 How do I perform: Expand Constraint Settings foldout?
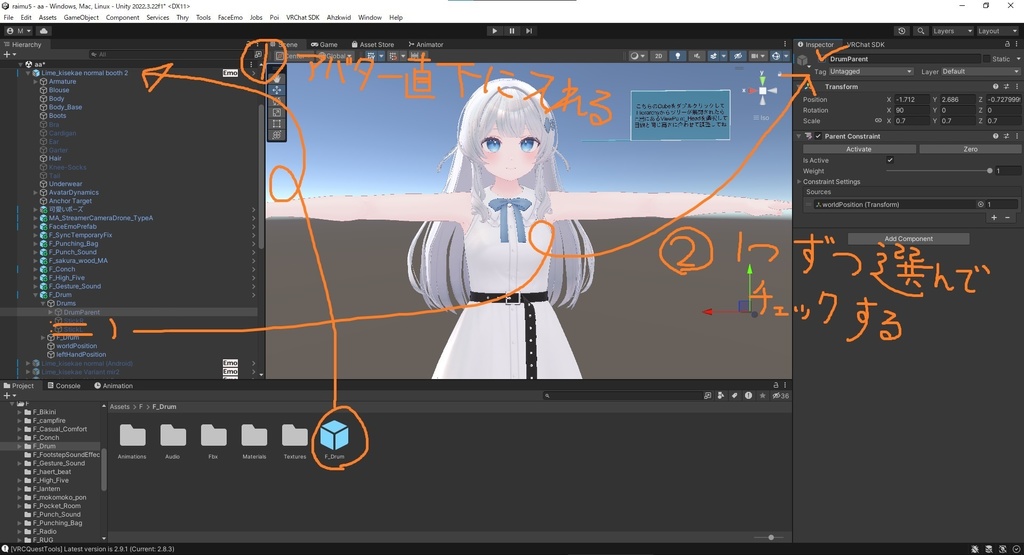[799, 182]
